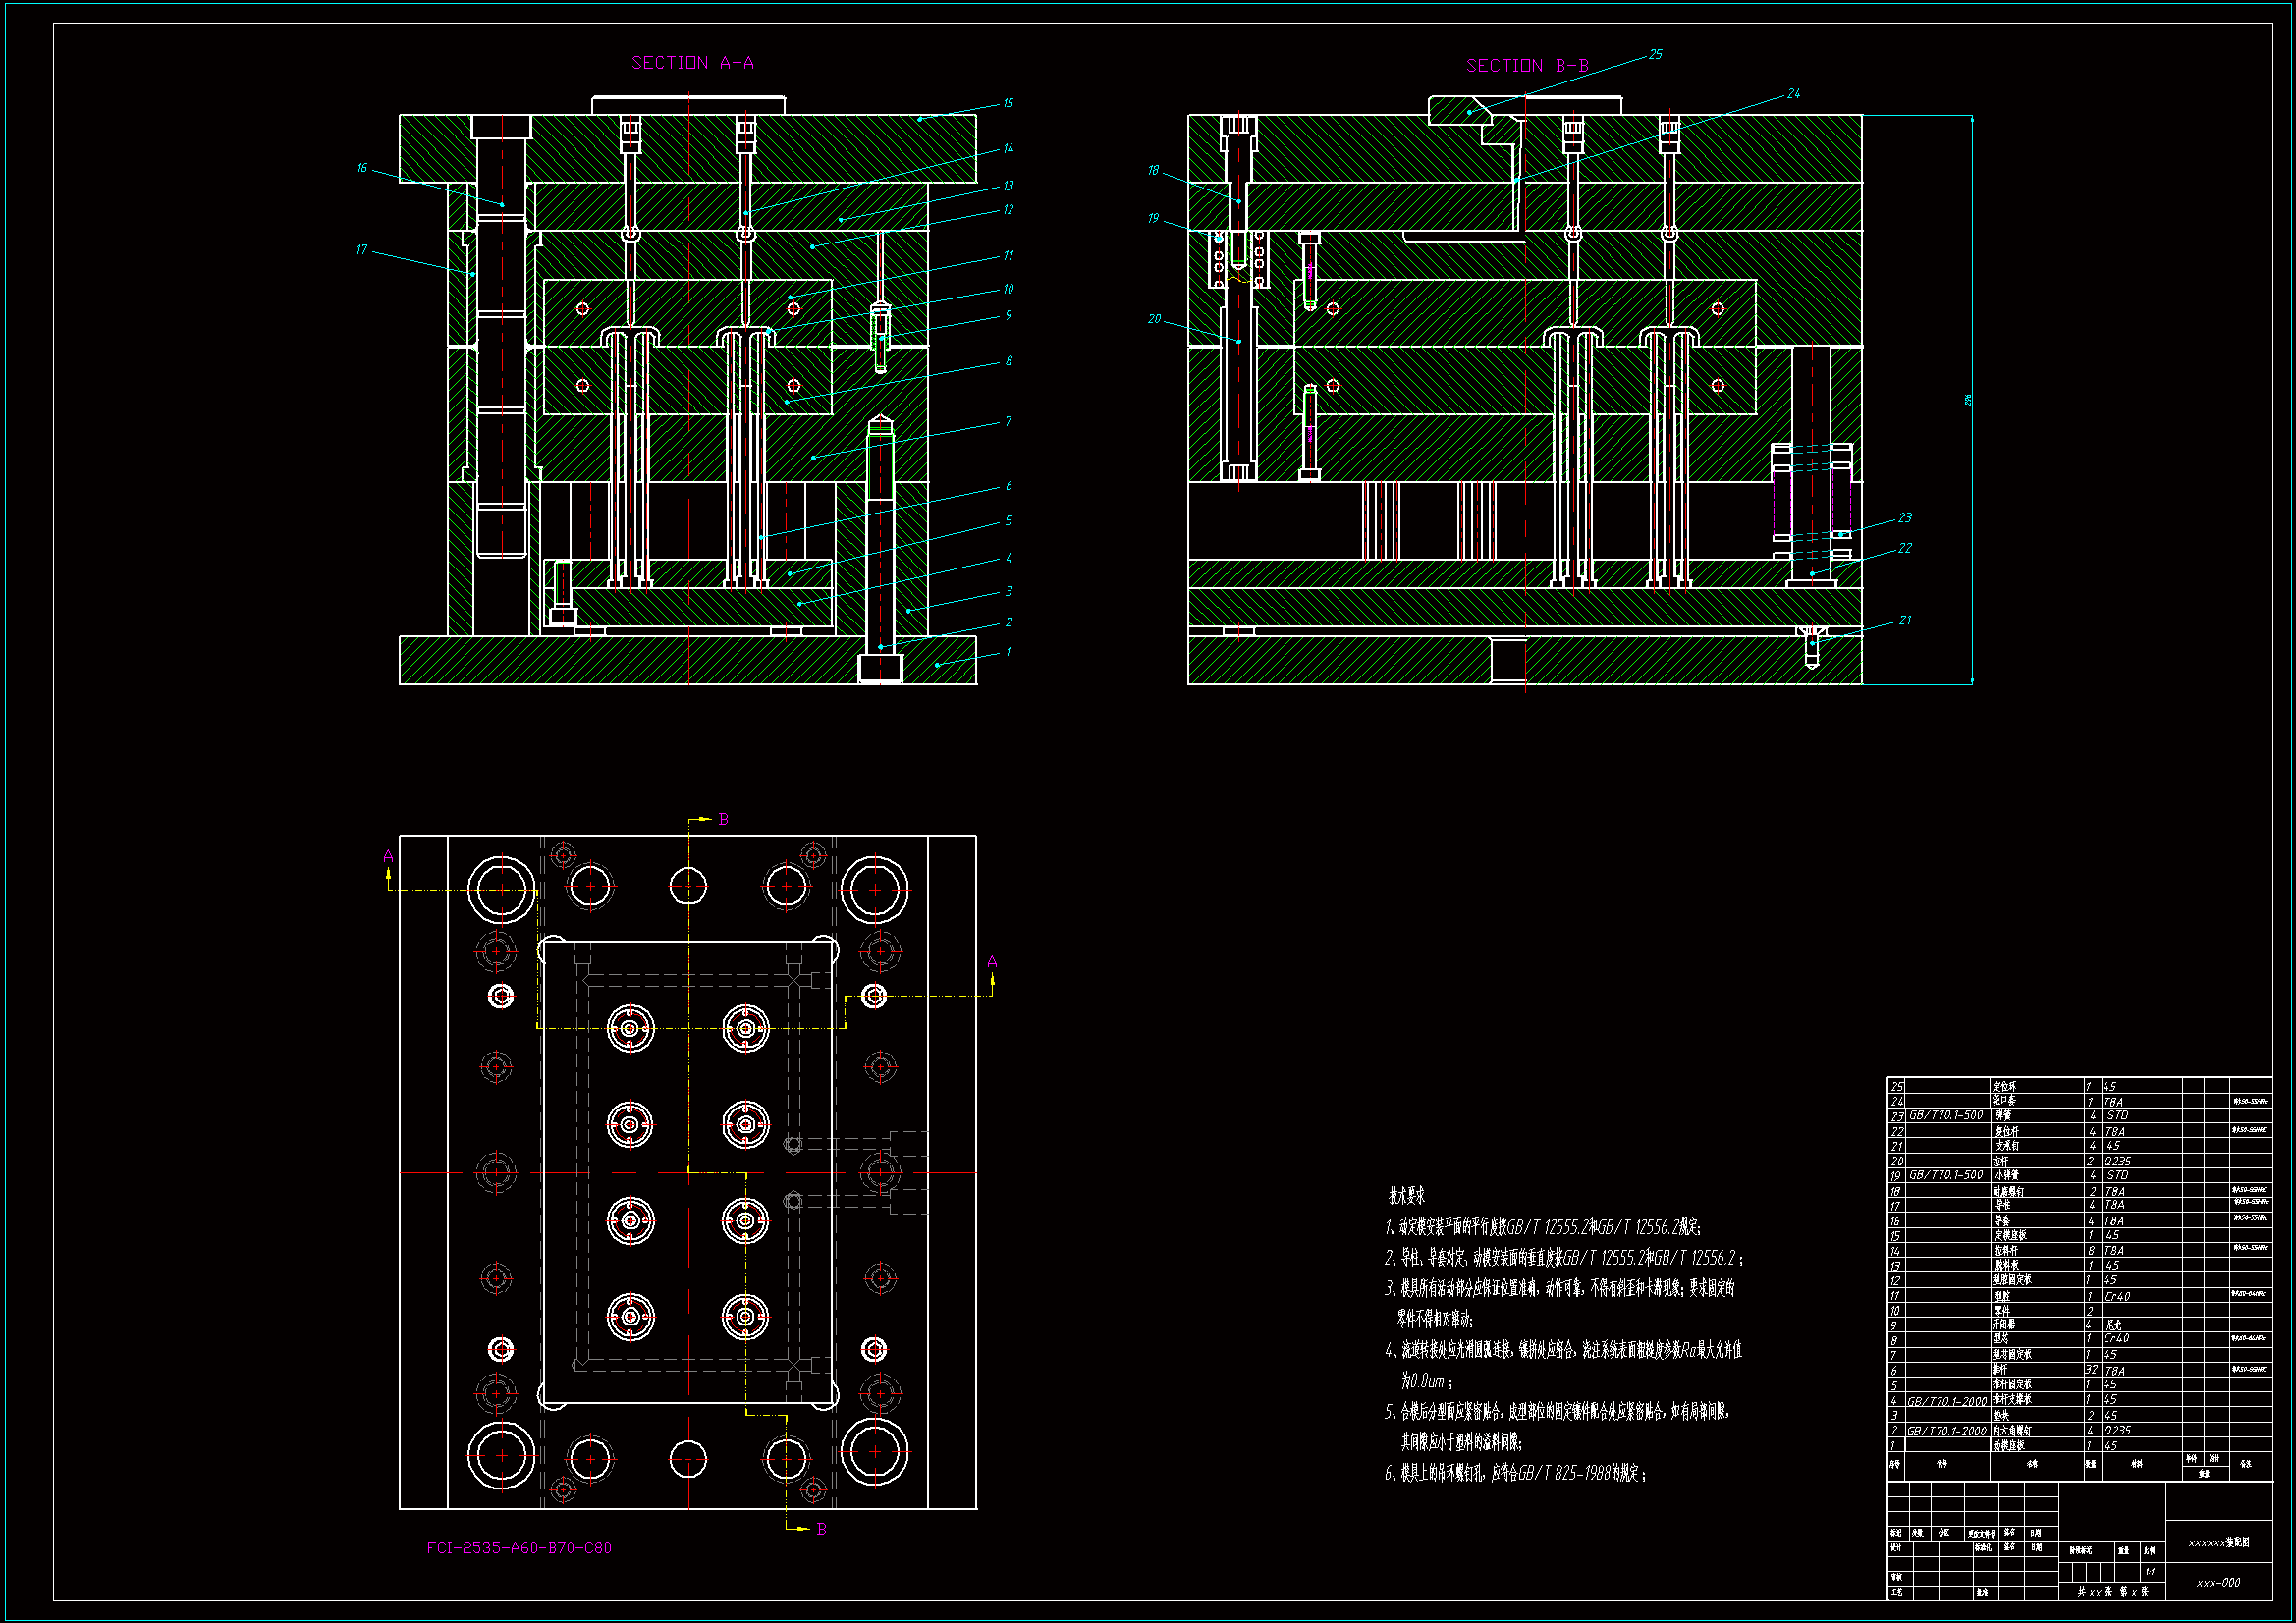This screenshot has height=1623, width=2296.
Task: Select part callout number 17 on left
Action: [x=361, y=249]
